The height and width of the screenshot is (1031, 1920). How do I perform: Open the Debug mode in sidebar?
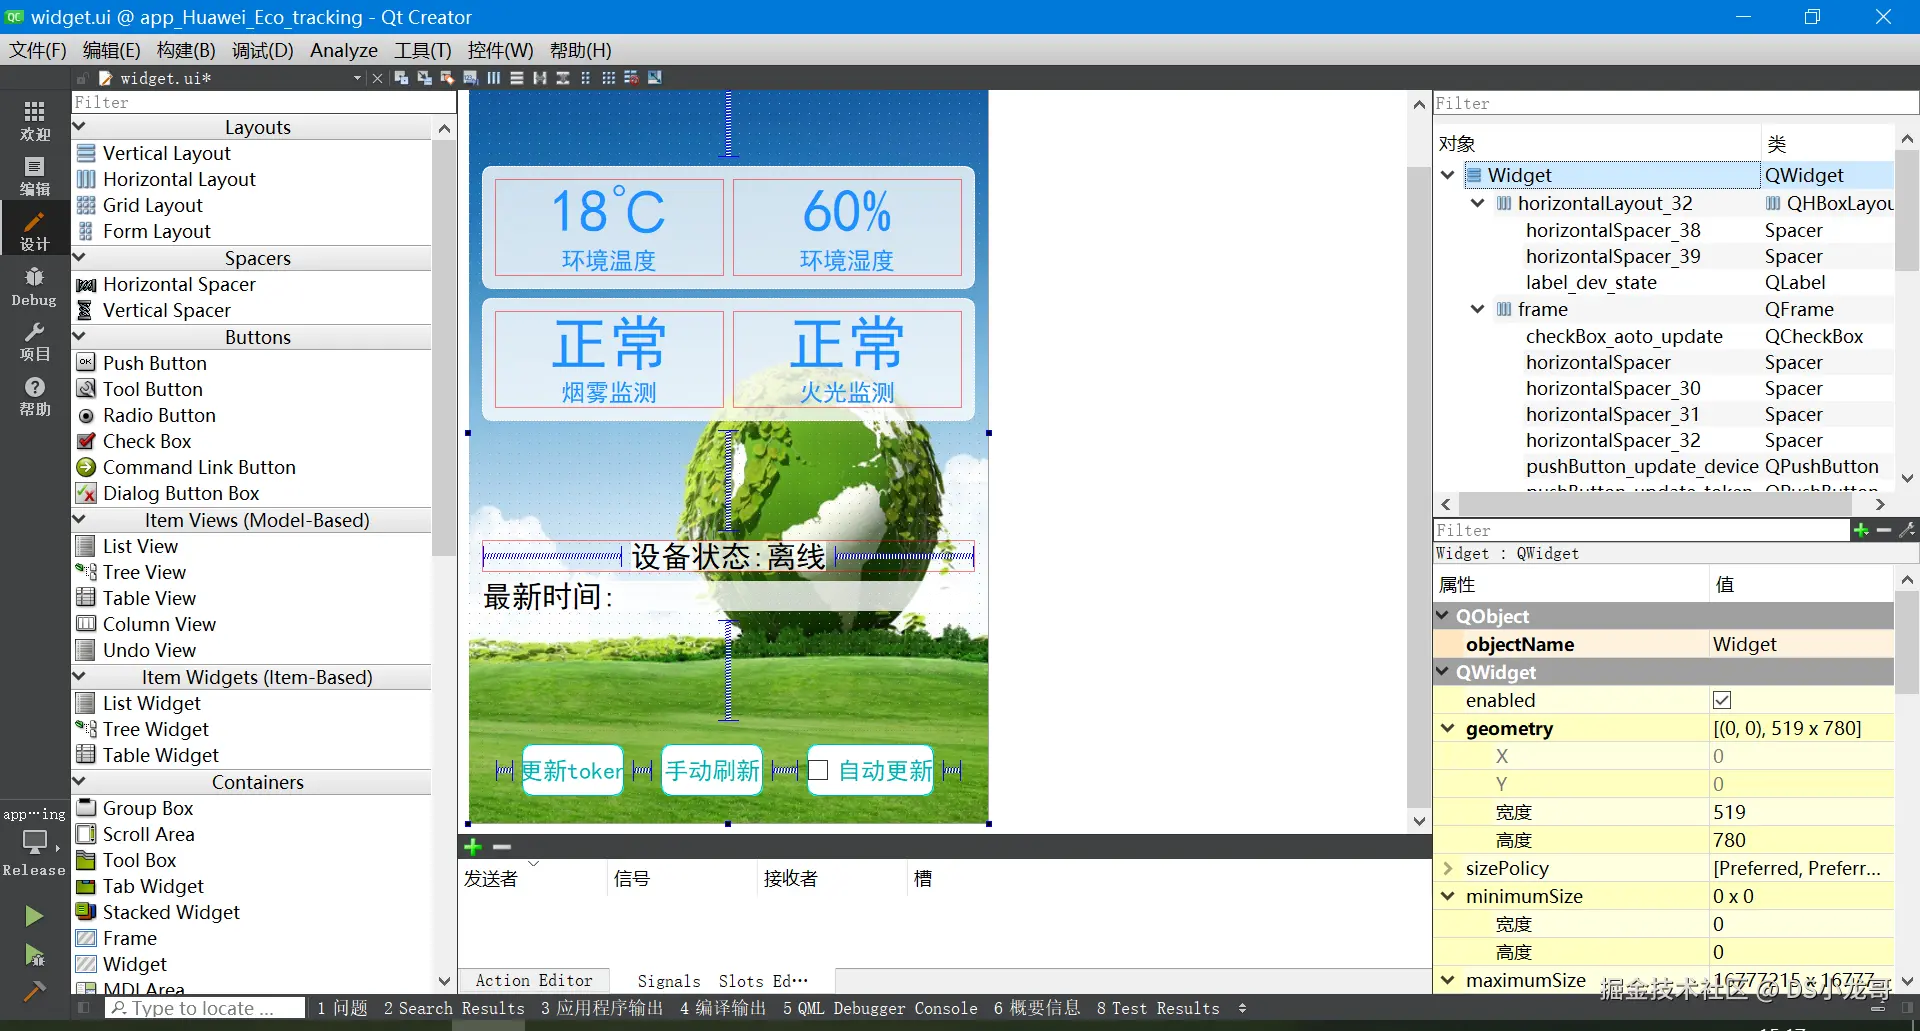click(x=34, y=287)
